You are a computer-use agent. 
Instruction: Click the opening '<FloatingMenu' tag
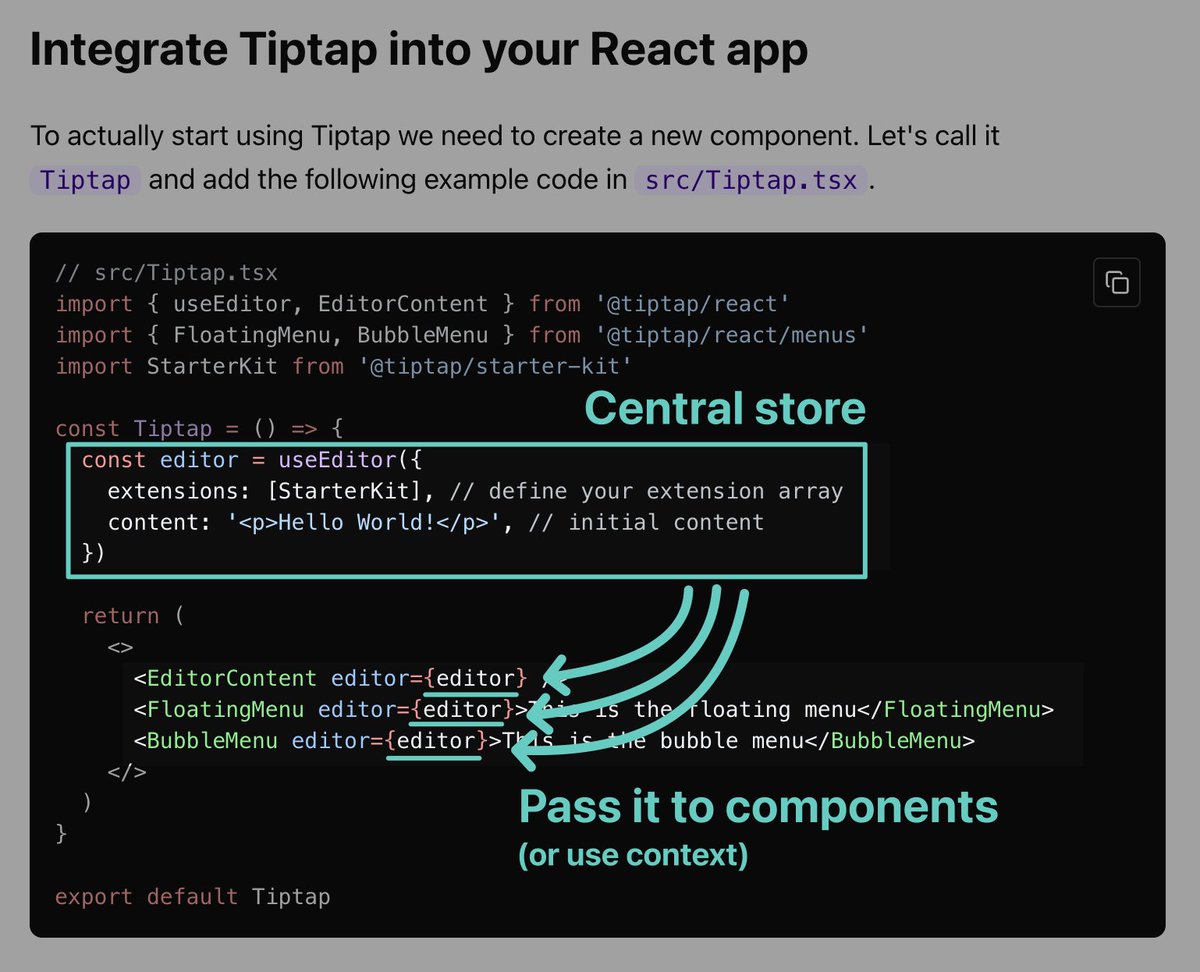[219, 710]
